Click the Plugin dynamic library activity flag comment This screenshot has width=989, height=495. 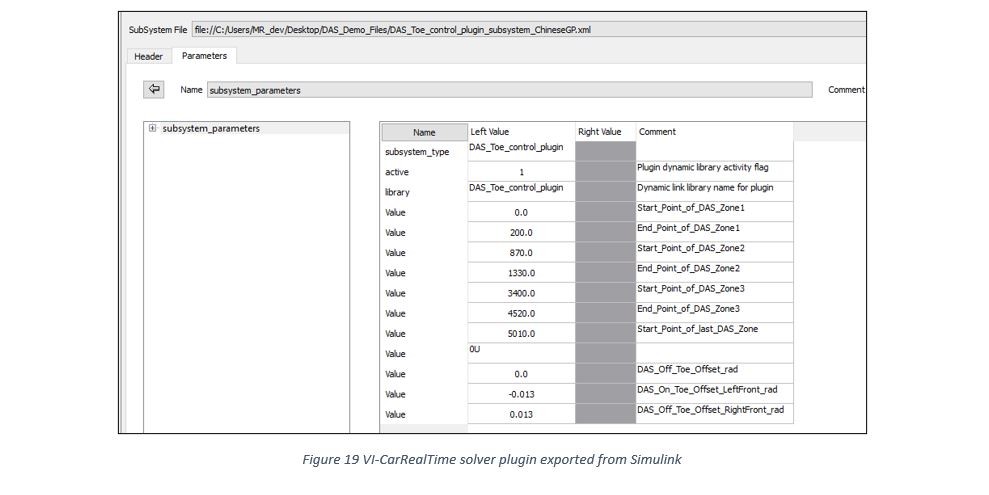714,172
